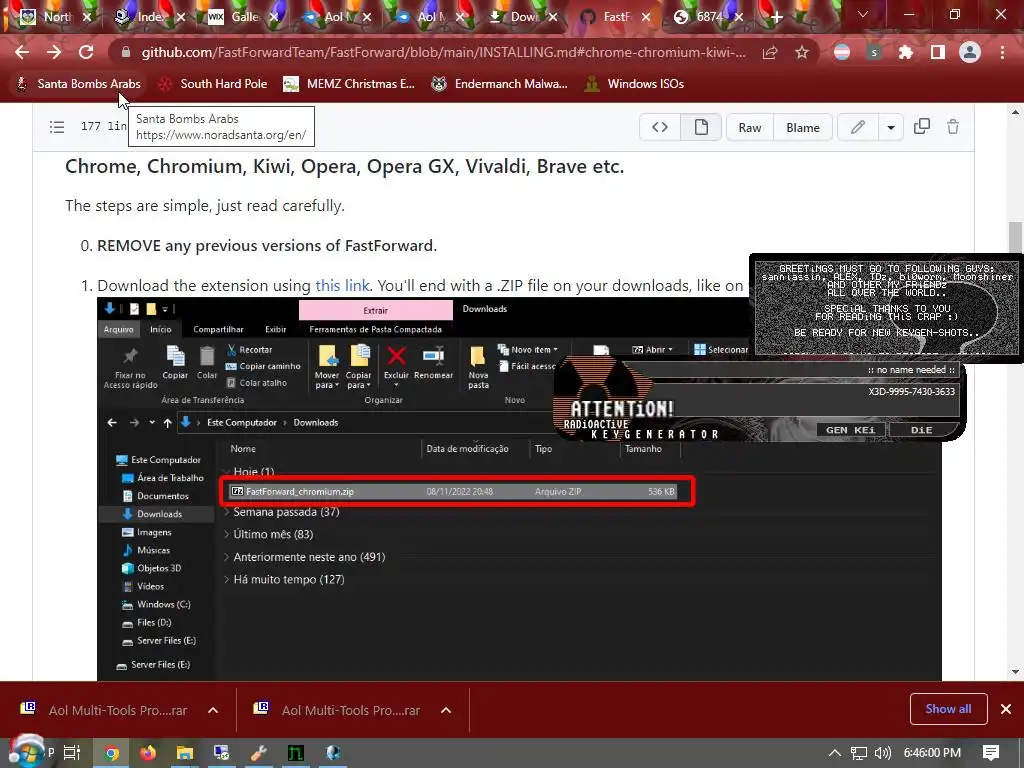This screenshot has height=768, width=1024.
Task: Share this page icon in address bar
Action: point(770,52)
